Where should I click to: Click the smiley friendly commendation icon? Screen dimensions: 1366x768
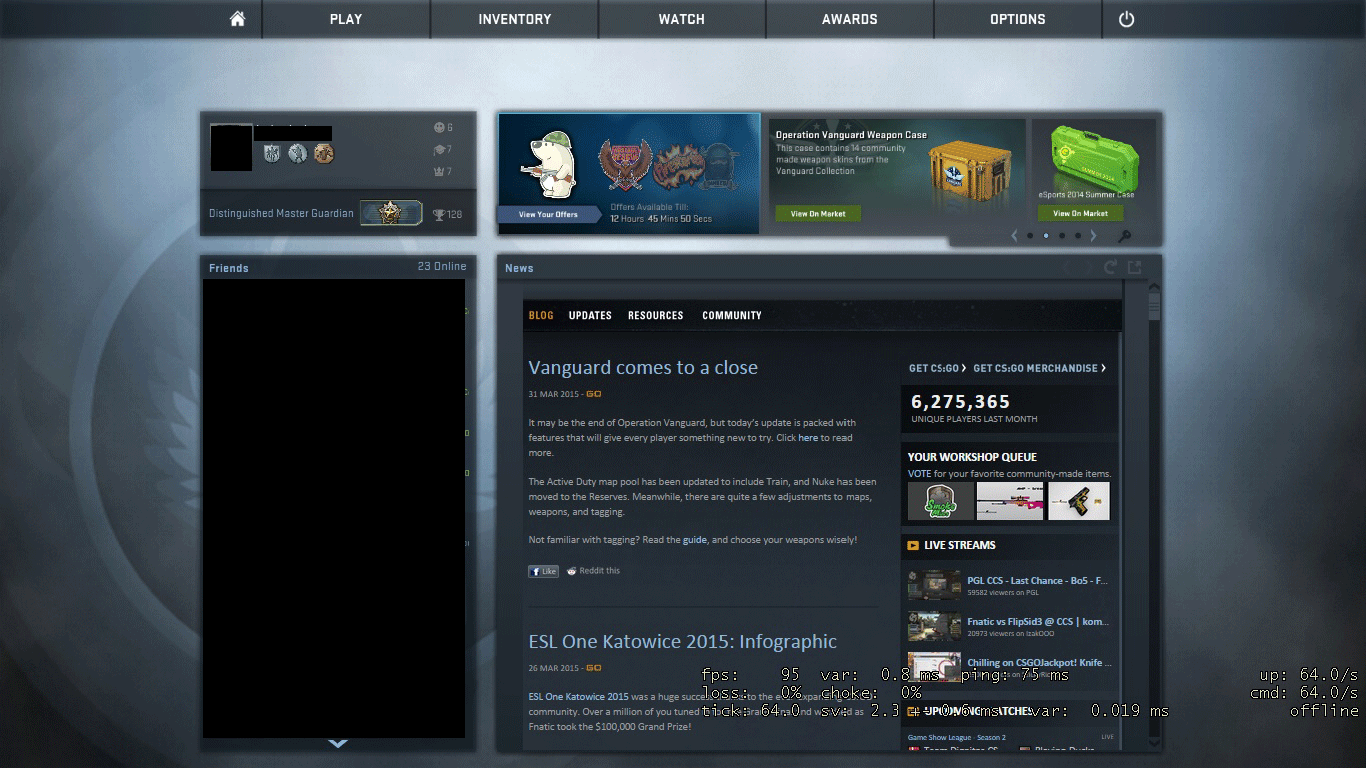click(438, 127)
